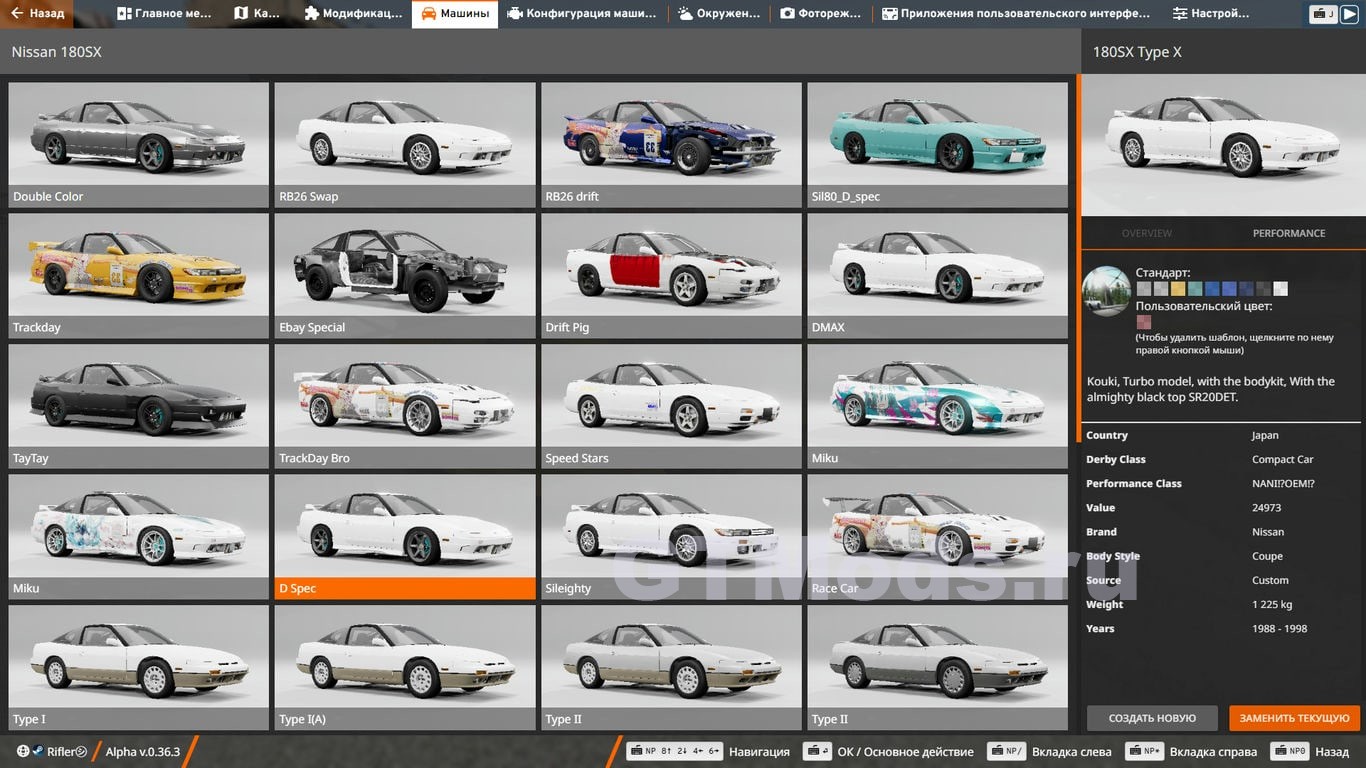This screenshot has width=1366, height=768.
Task: Open the Карта tab with map icon
Action: point(256,14)
